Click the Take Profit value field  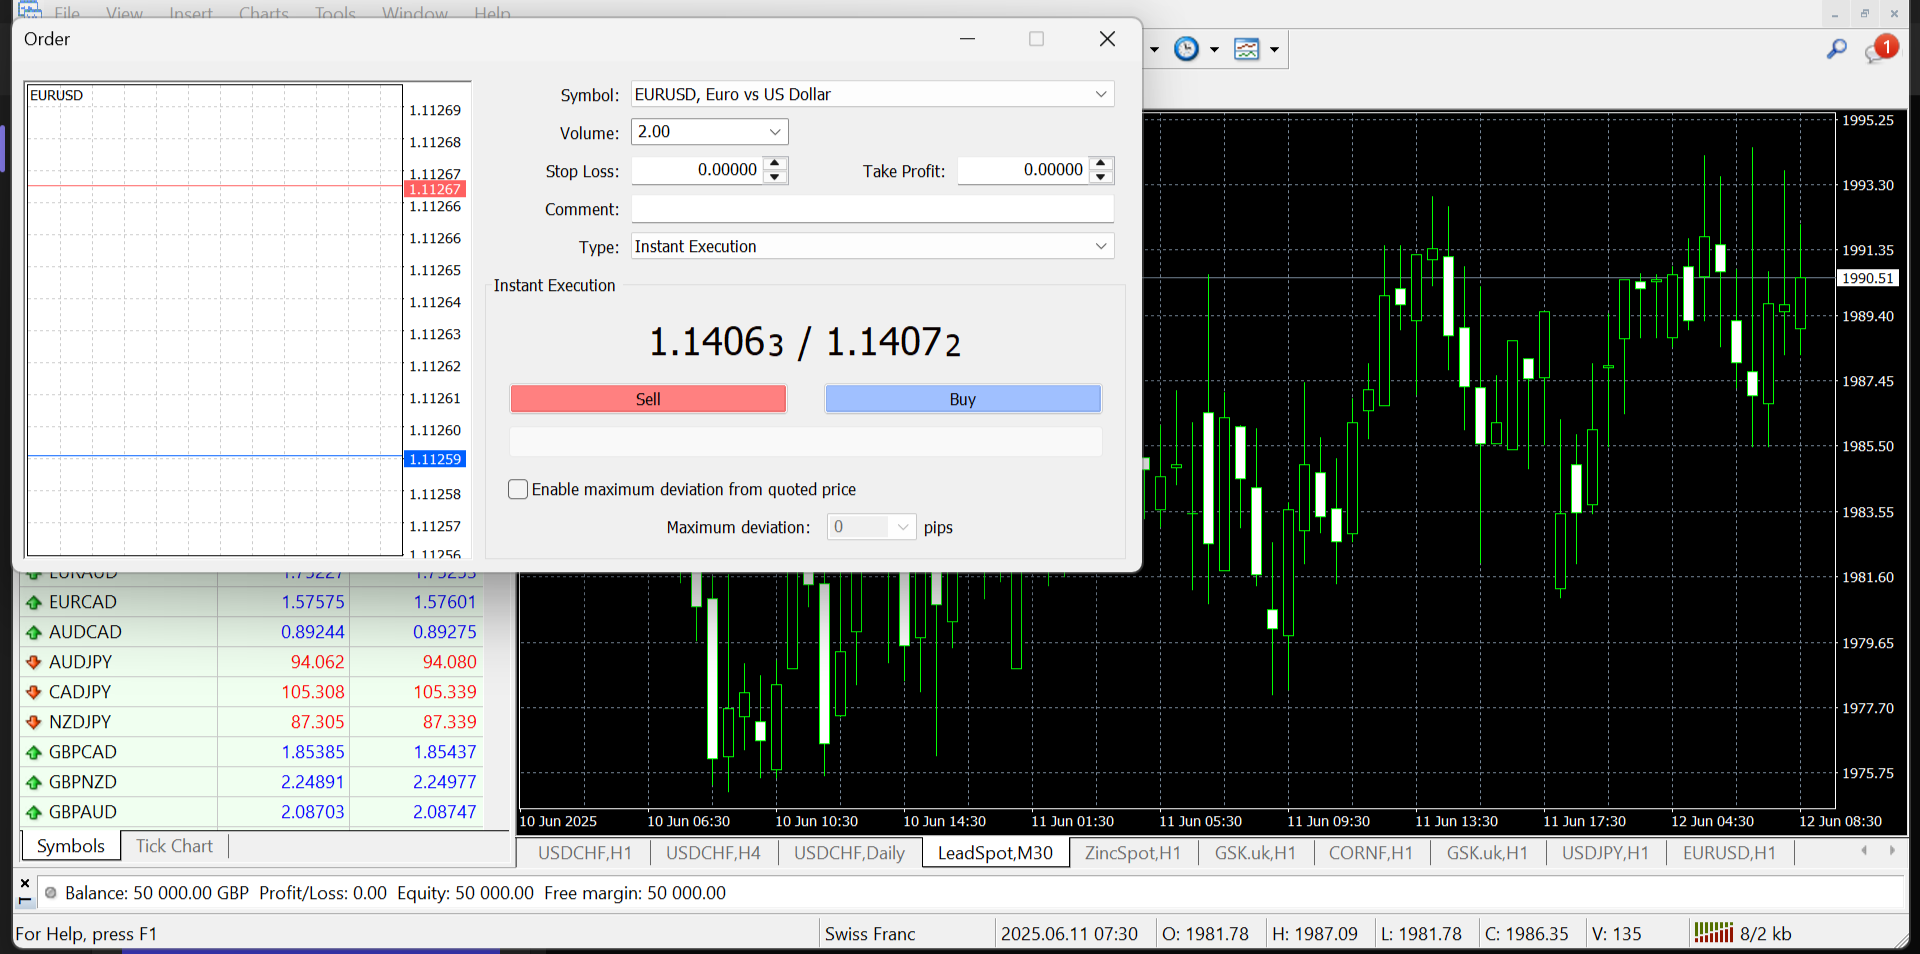click(1022, 170)
